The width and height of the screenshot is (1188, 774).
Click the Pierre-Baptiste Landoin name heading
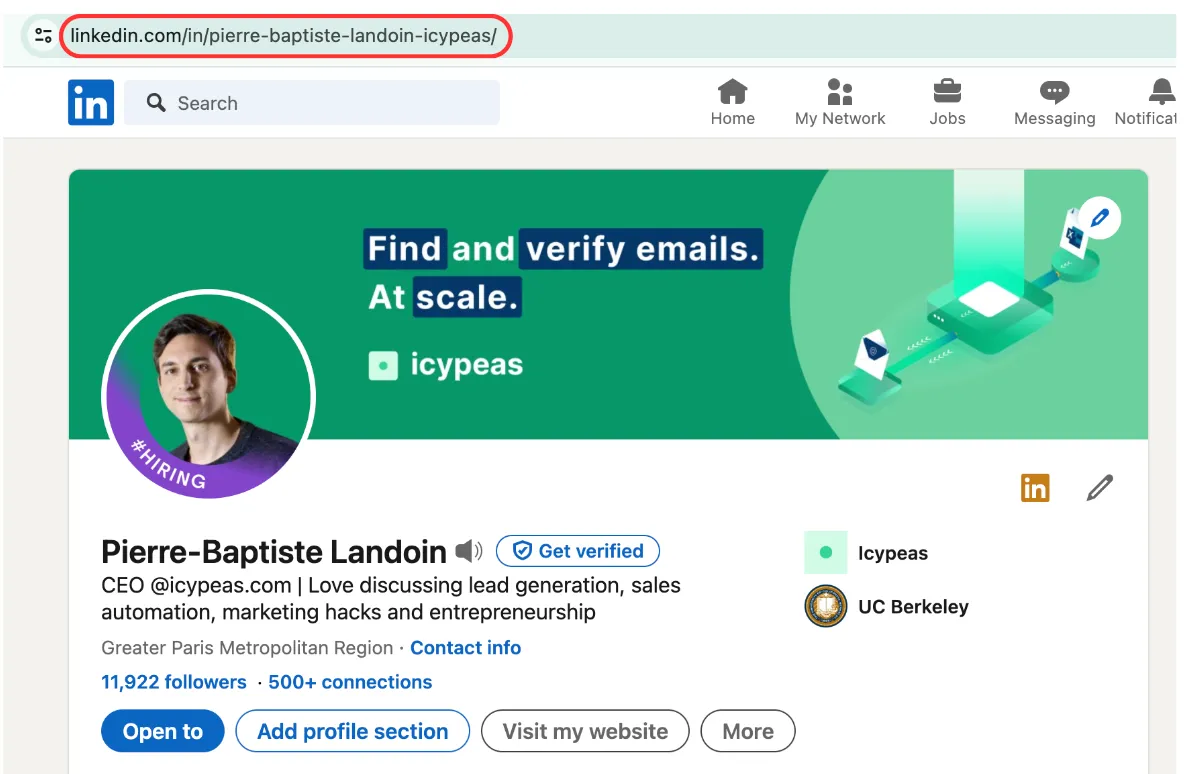[x=274, y=551]
